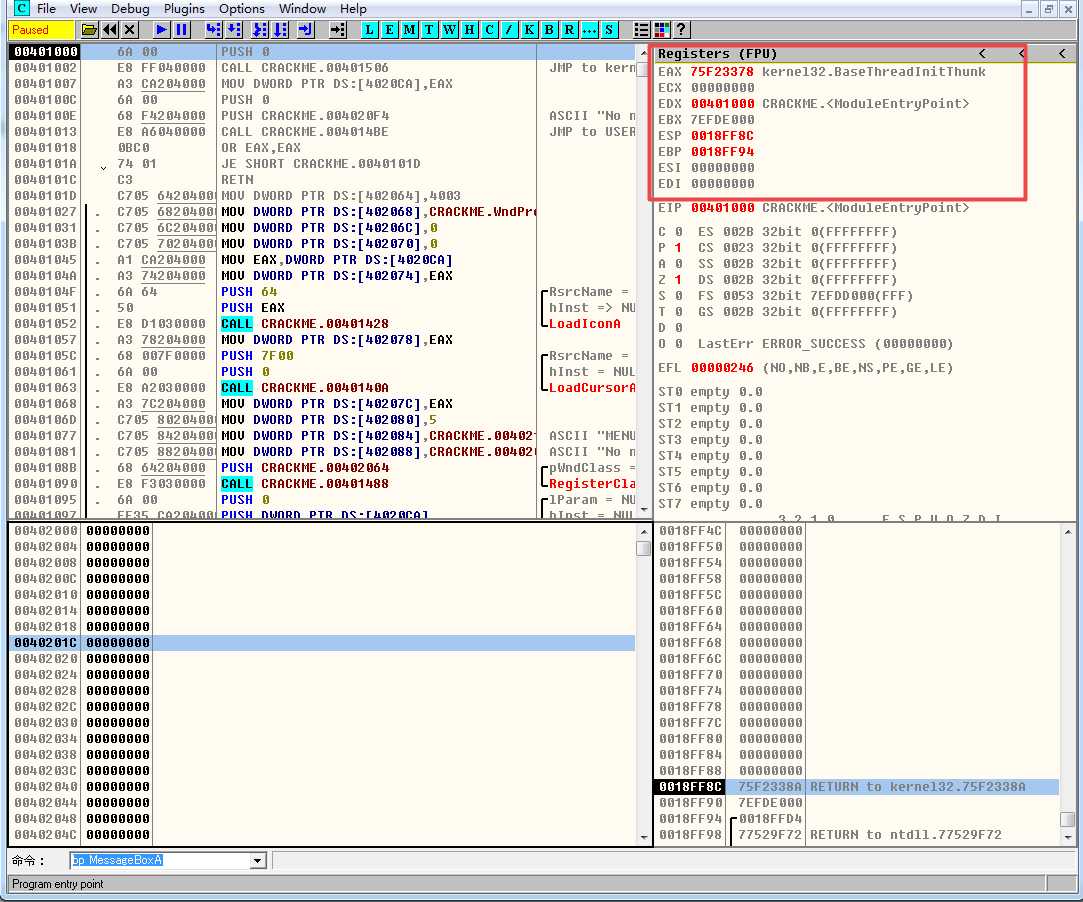Show the Breakpoints window (B)
The image size is (1083, 902).
coord(549,30)
